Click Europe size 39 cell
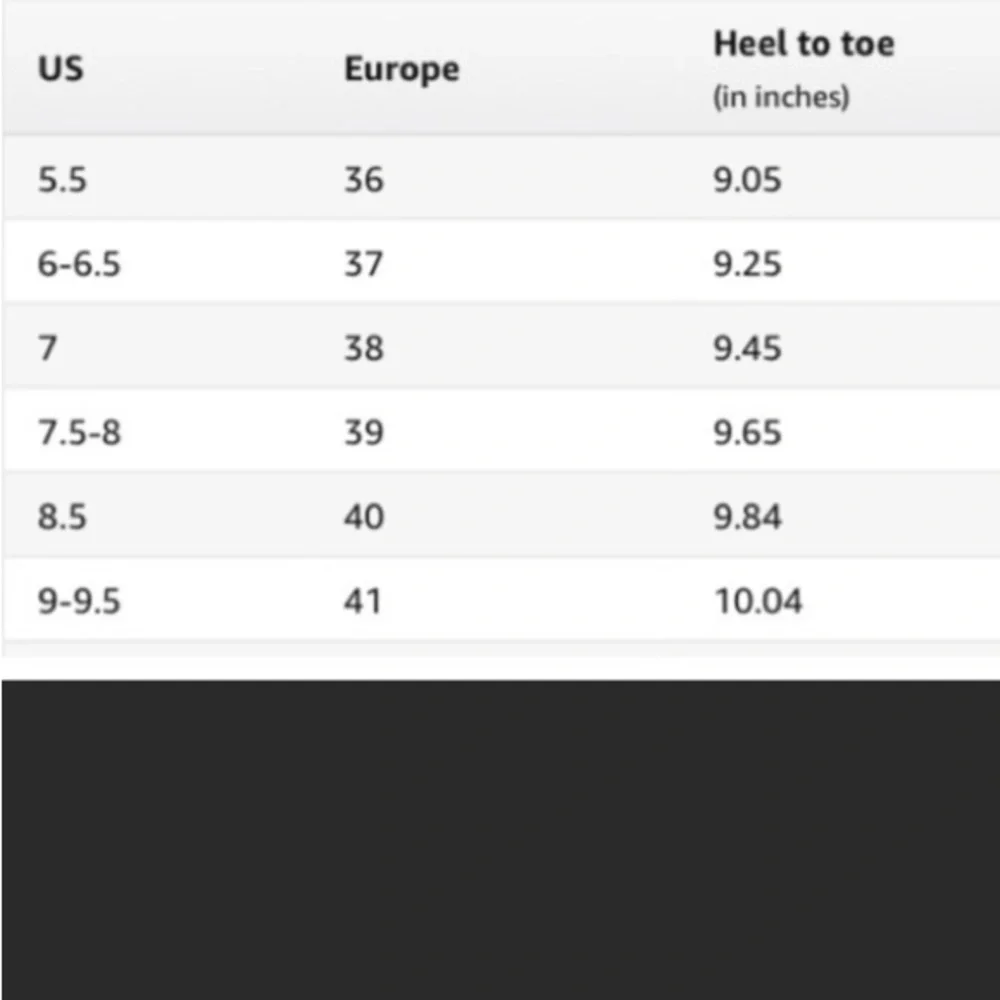 [x=364, y=432]
